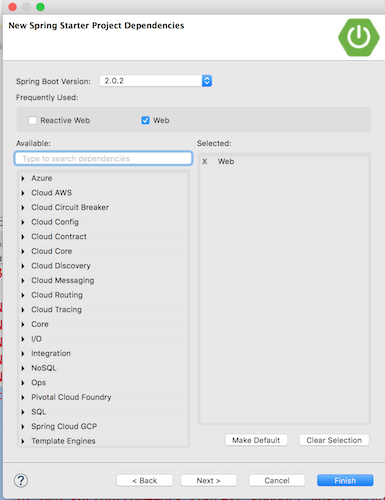Expand the Cloud Contract category arrow
The width and height of the screenshot is (385, 500).
coord(23,237)
